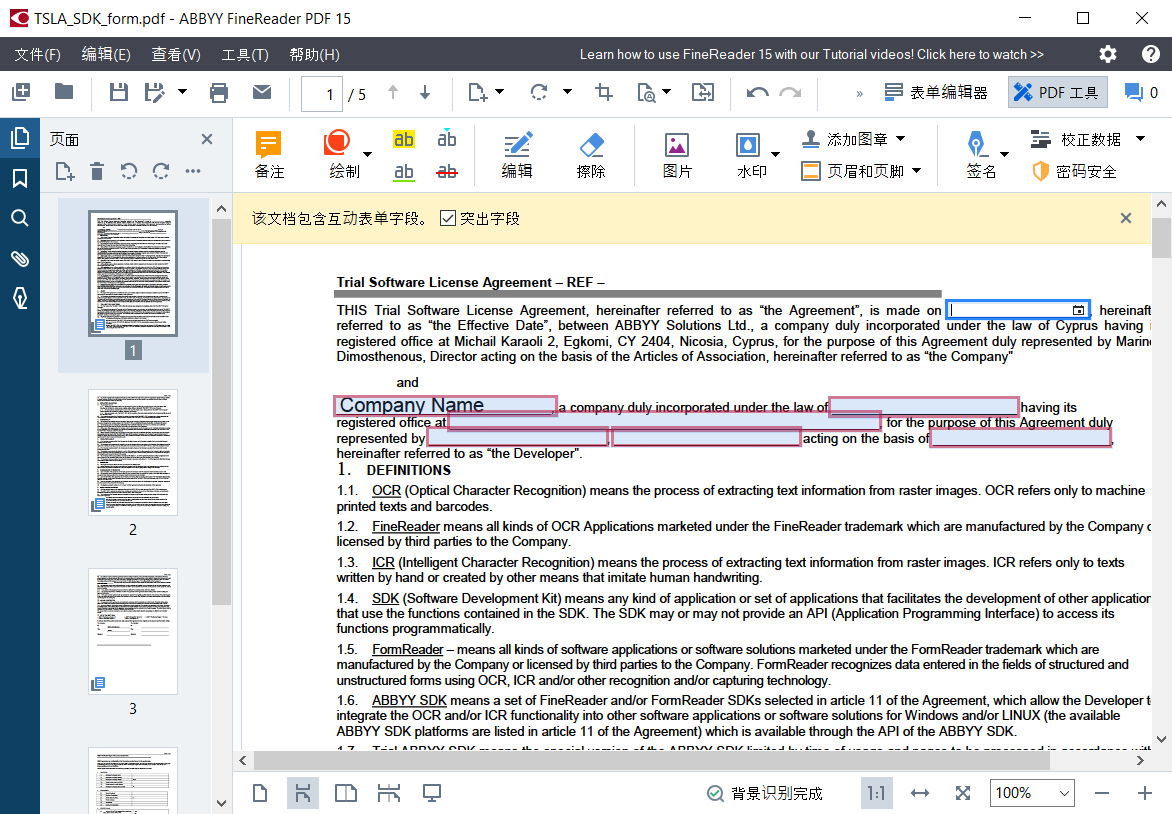This screenshot has width=1172, height=814.
Task: Click the Form Editor (表单编辑器) button
Action: coord(936,93)
